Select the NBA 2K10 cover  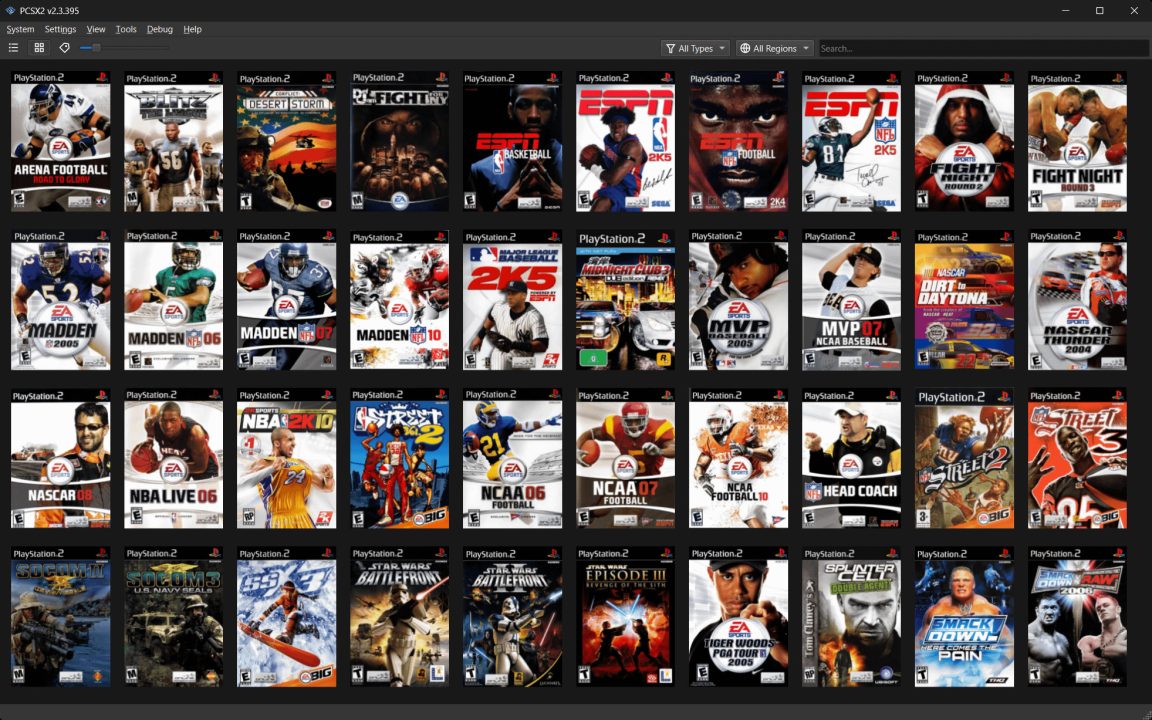pos(287,458)
